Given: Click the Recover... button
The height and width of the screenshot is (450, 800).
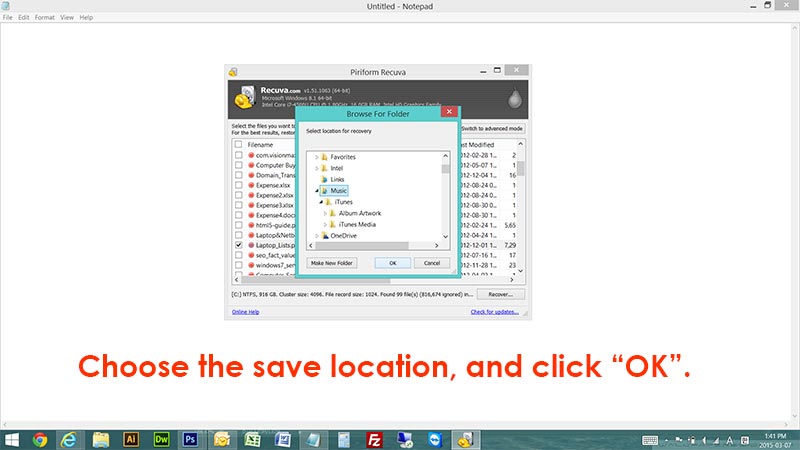Looking at the screenshot, I should pos(501,294).
